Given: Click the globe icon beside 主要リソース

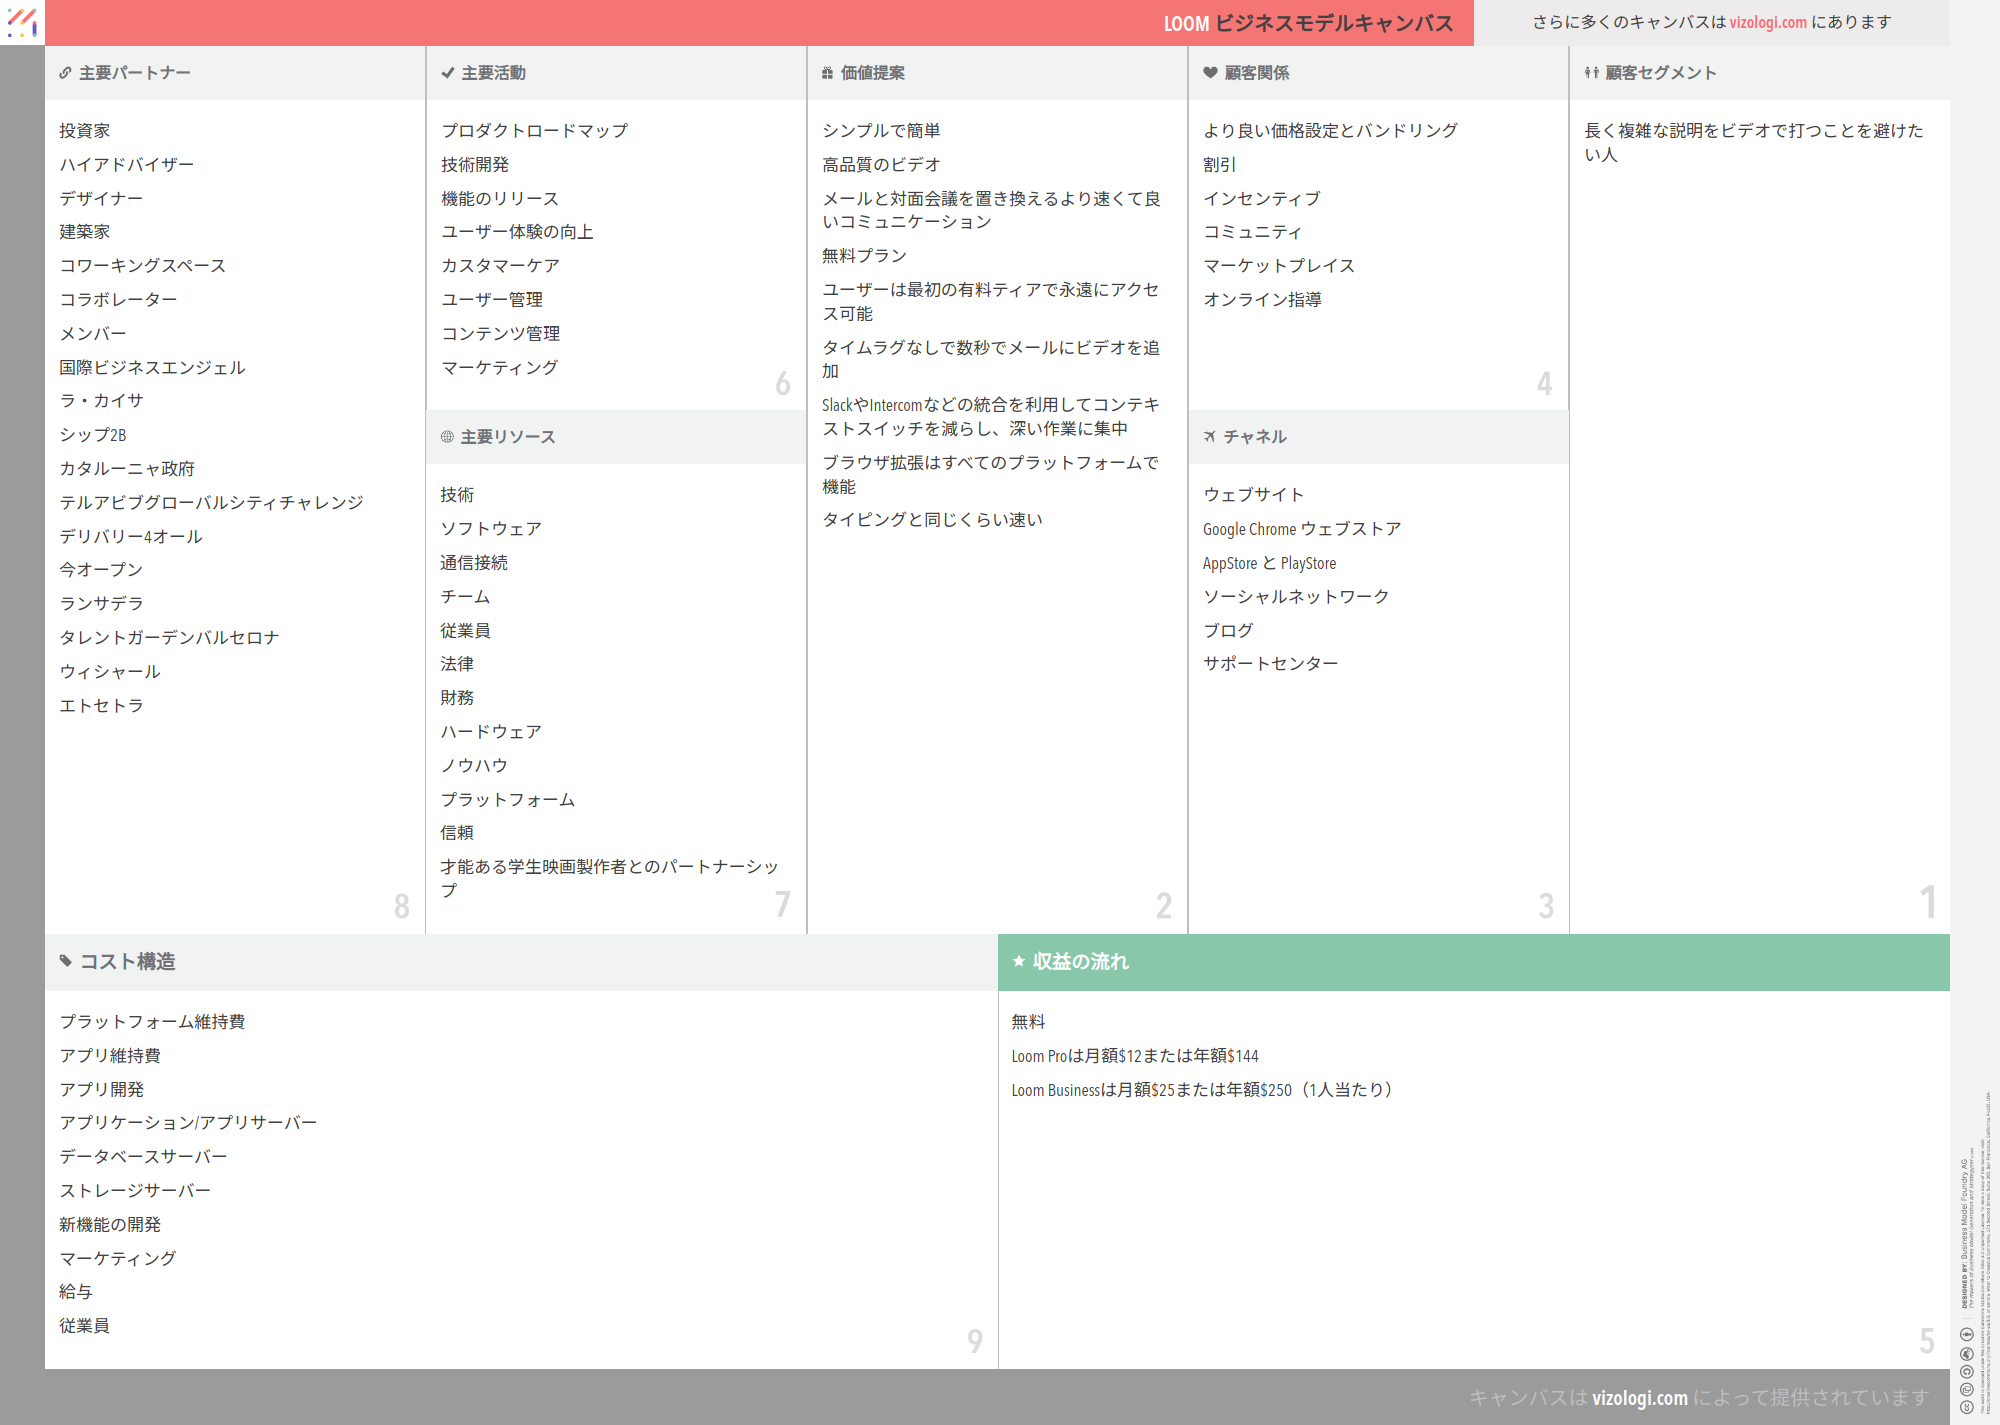Looking at the screenshot, I should point(447,437).
